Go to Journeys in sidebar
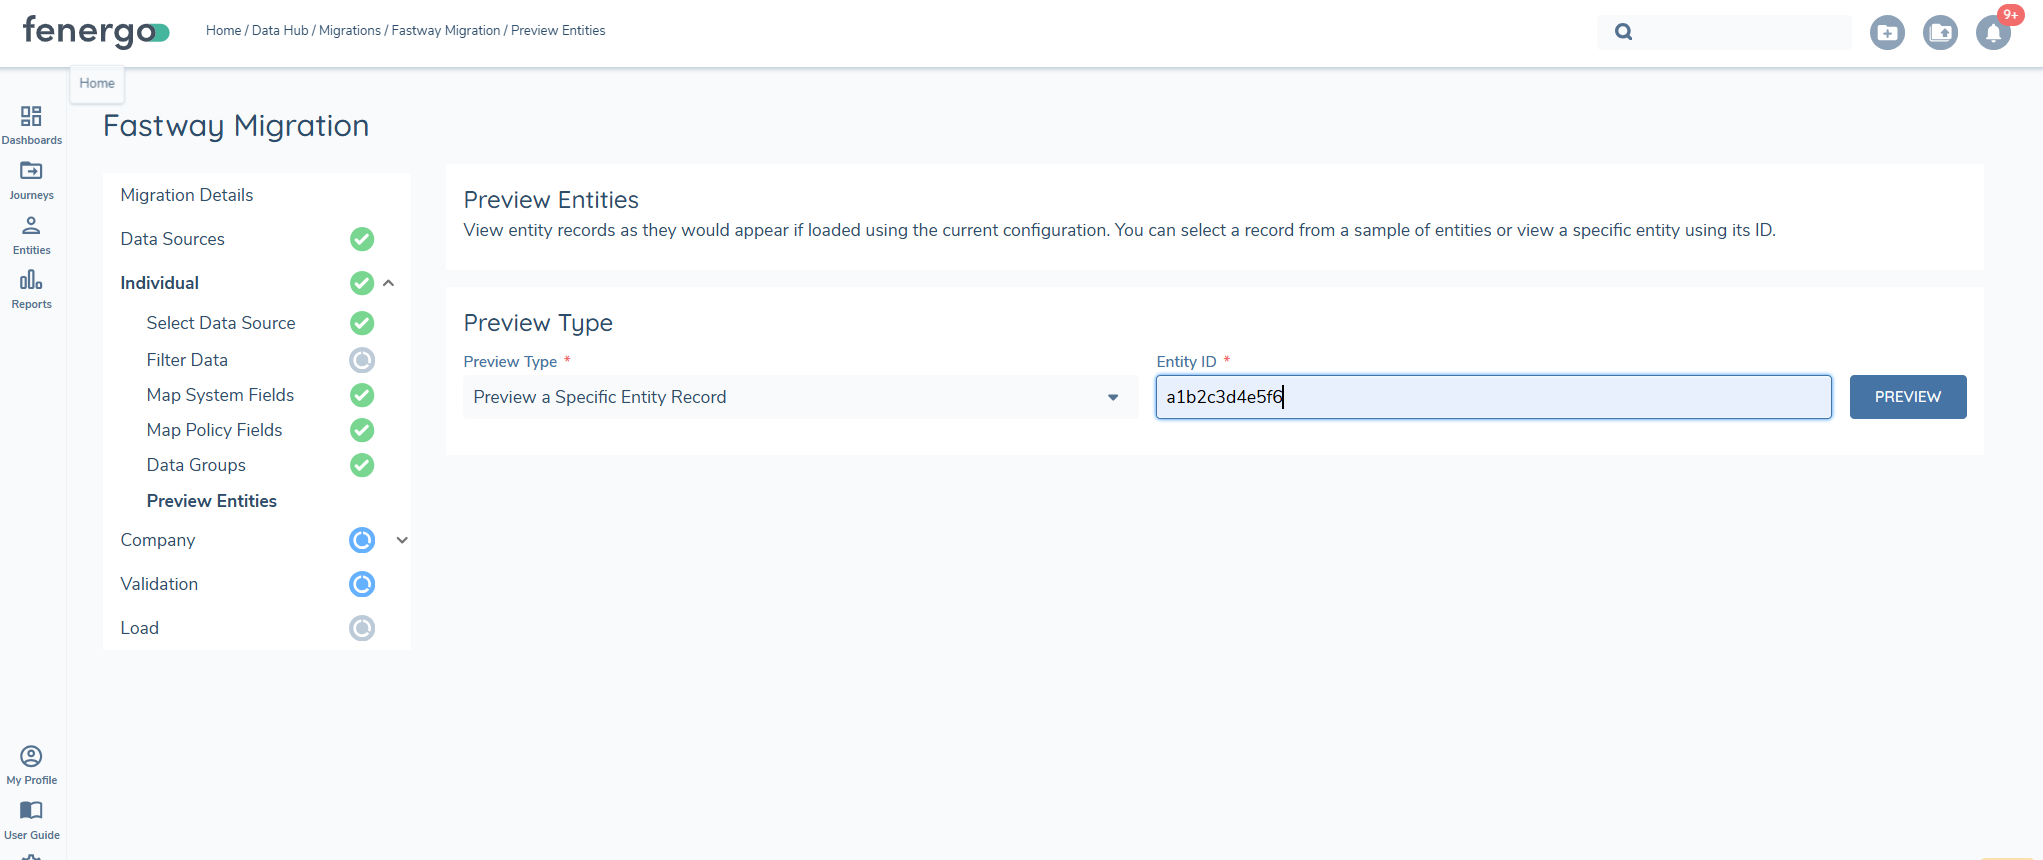 tap(31, 179)
